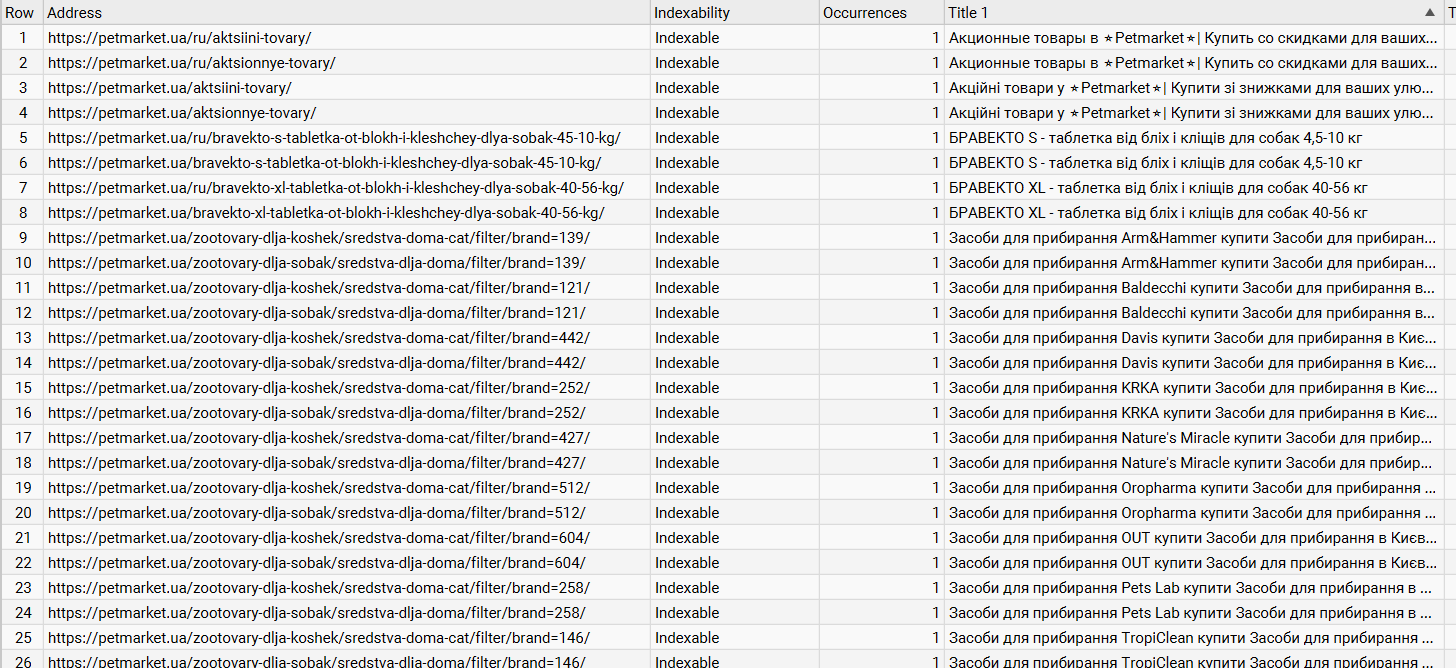The image size is (1456, 668).
Task: Select the row 5 address with ru/bravekto-s-tabletka
Action: 334,138
